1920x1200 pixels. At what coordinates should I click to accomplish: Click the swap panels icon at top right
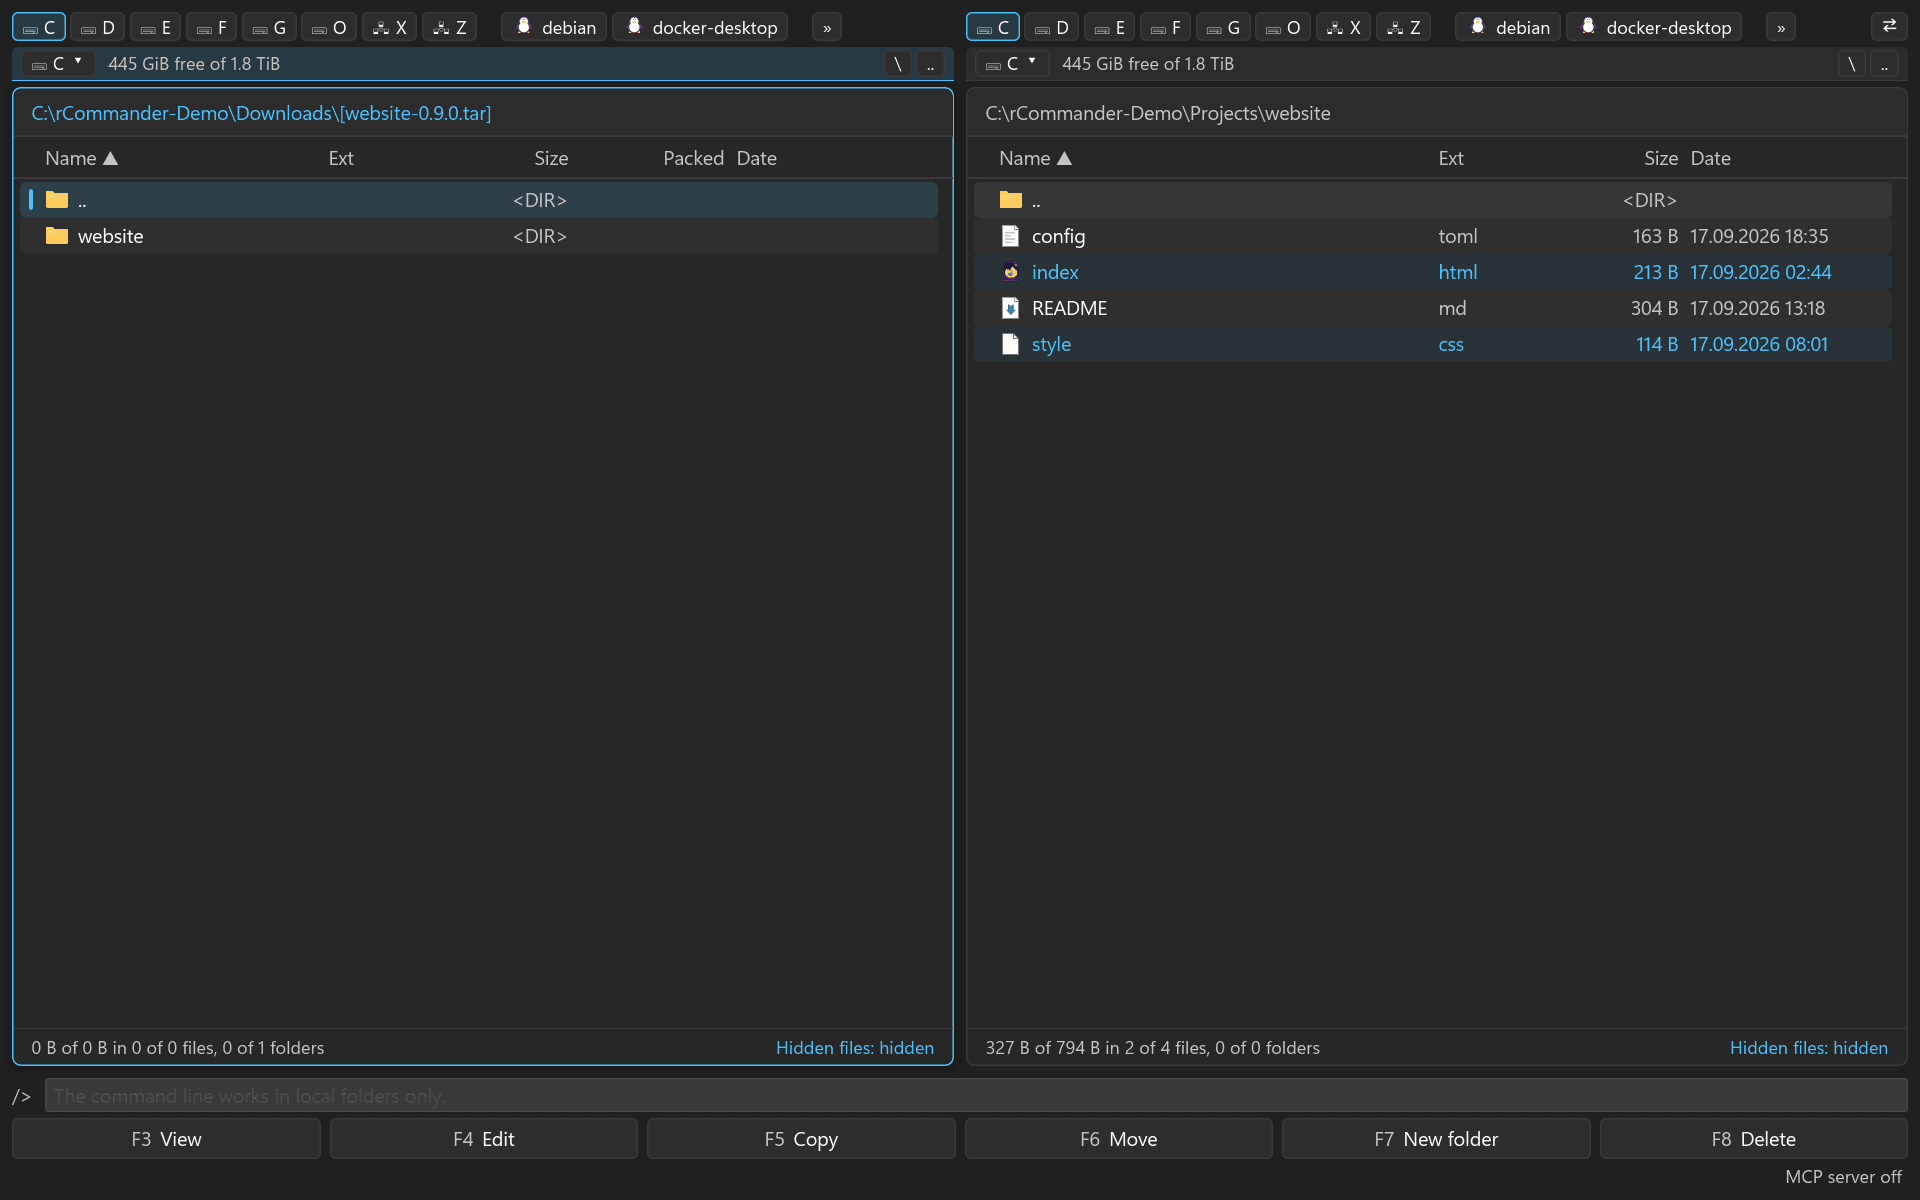(1889, 27)
